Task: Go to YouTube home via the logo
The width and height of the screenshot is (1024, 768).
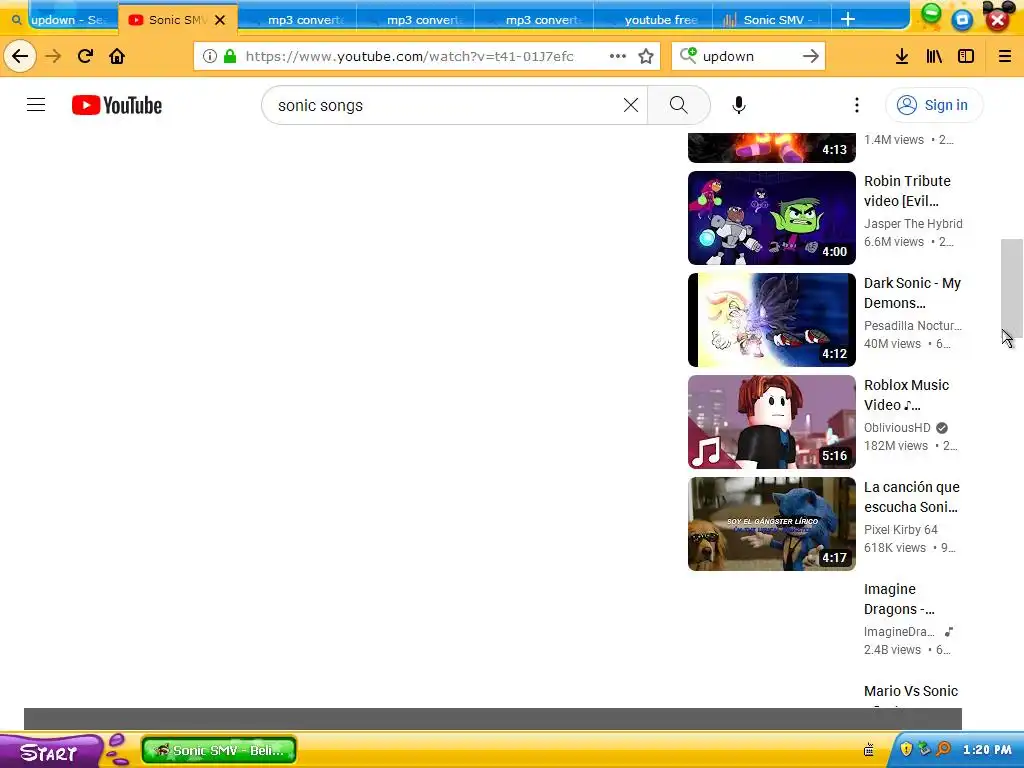Action: 117,105
